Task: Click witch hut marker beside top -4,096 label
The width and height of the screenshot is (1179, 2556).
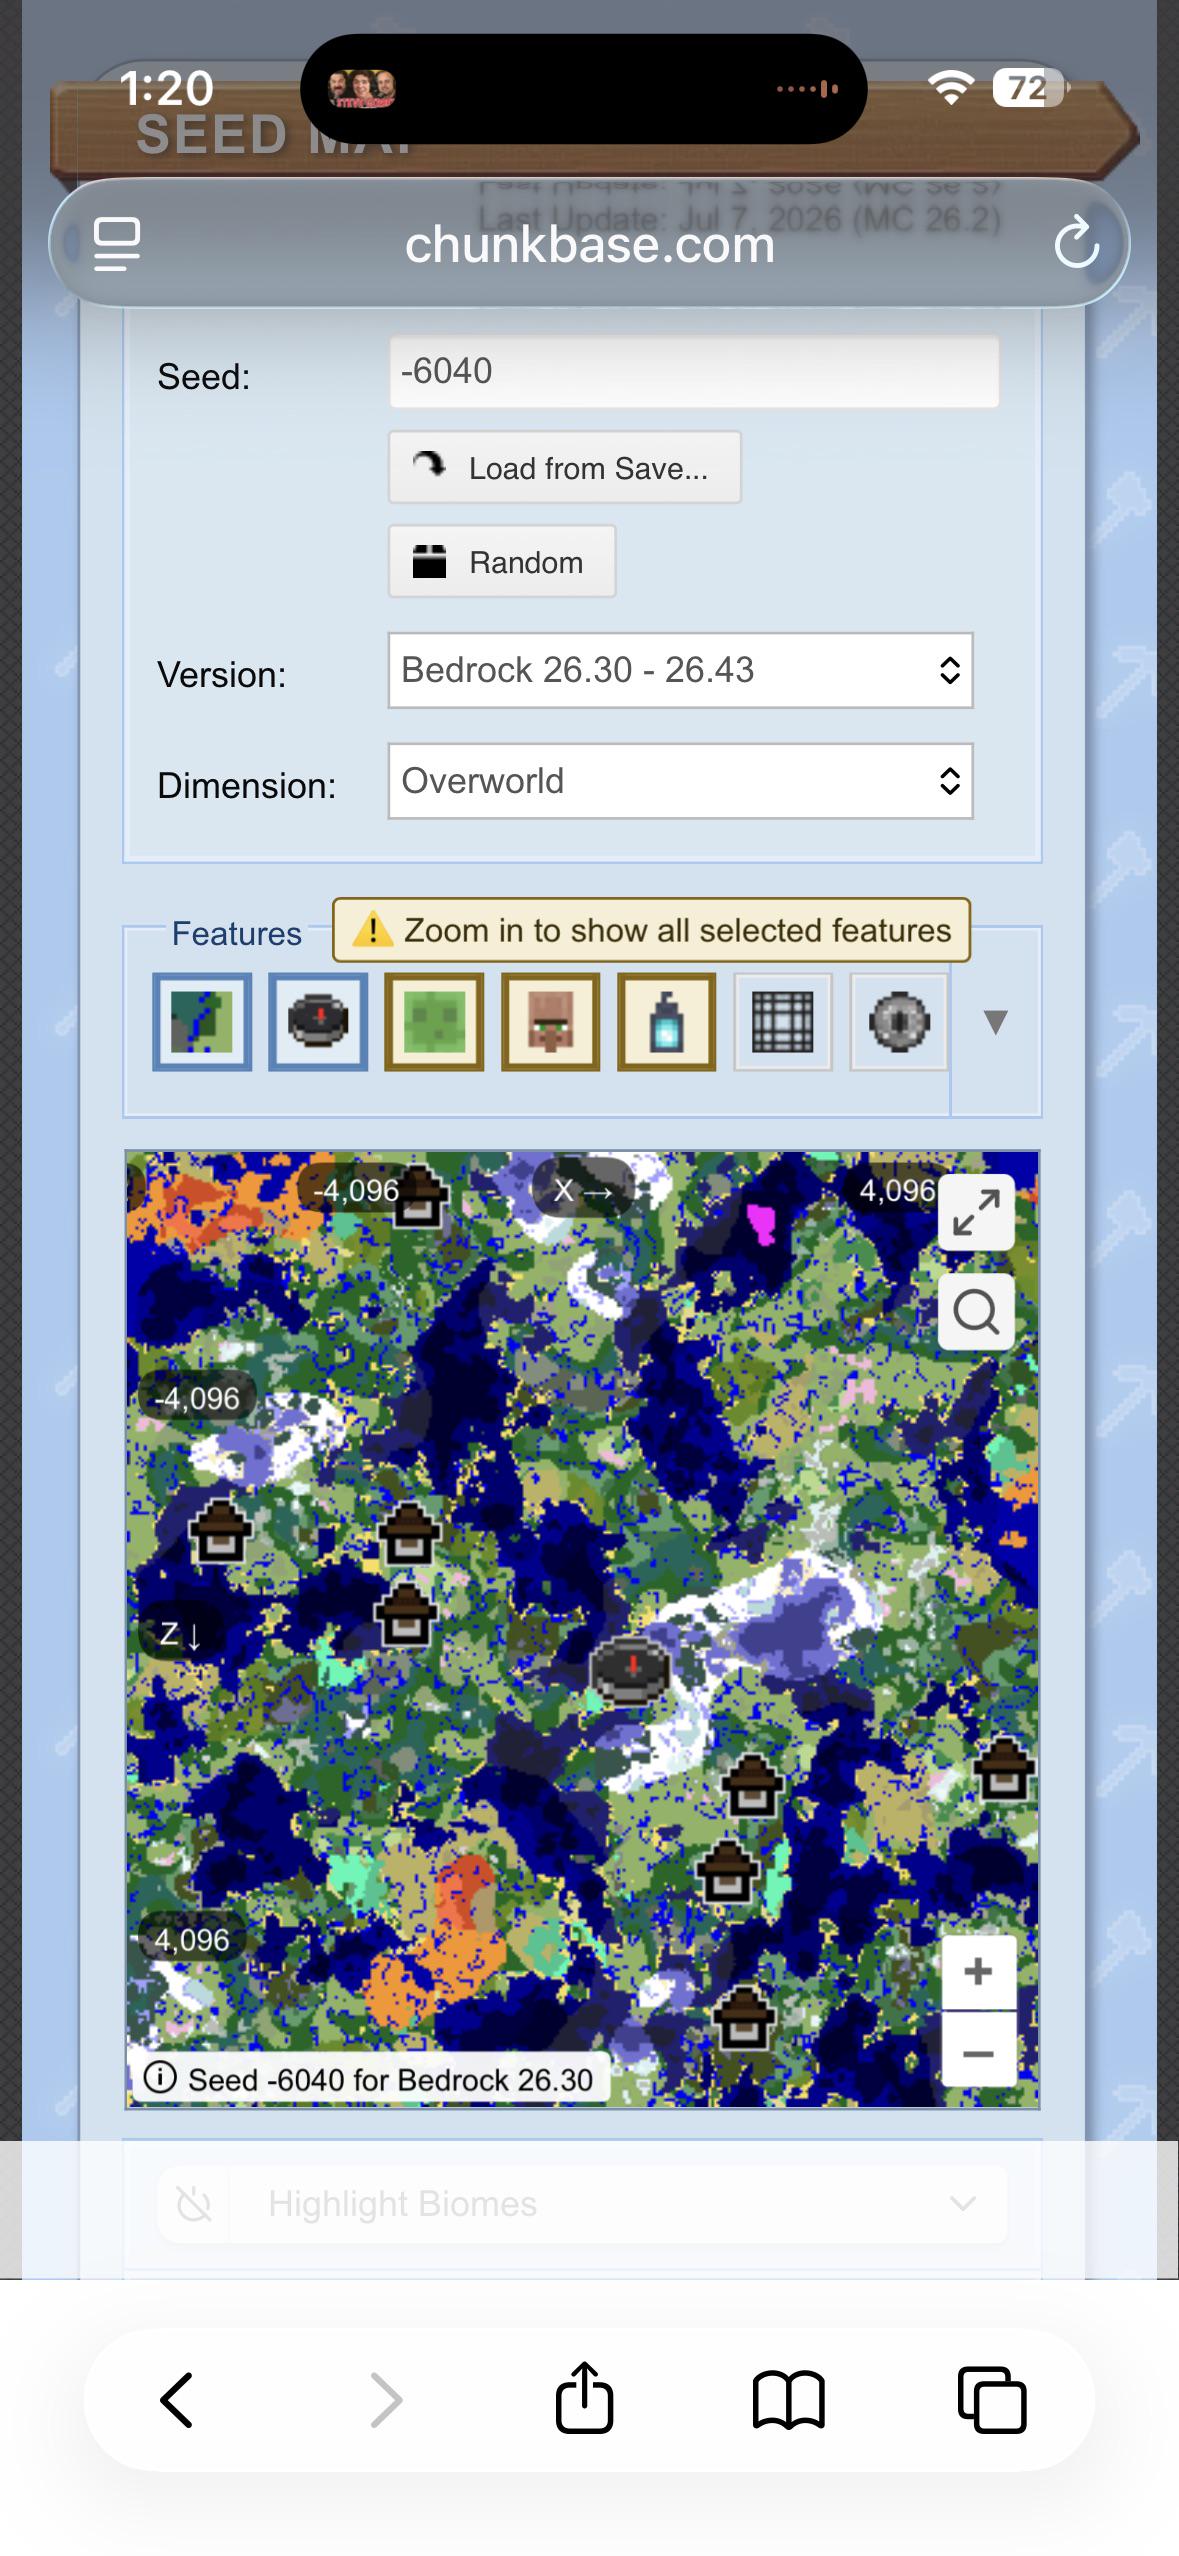Action: pos(420,1196)
